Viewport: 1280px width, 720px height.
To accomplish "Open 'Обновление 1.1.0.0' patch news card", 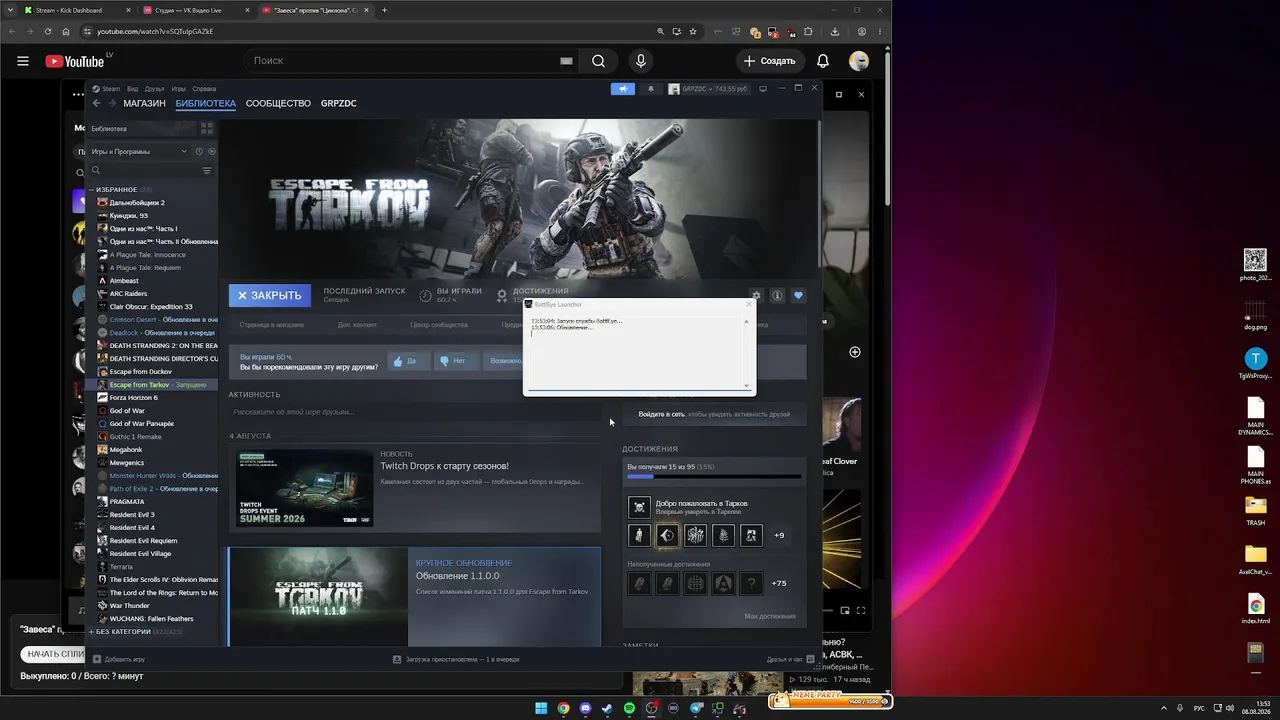I will click(x=414, y=597).
